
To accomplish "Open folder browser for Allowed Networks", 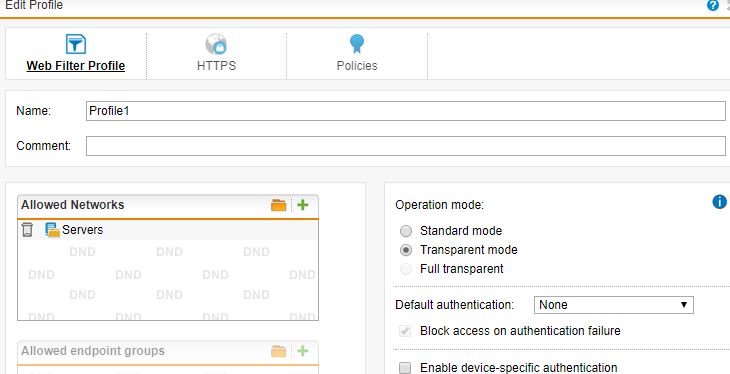I will pyautogui.click(x=278, y=205).
